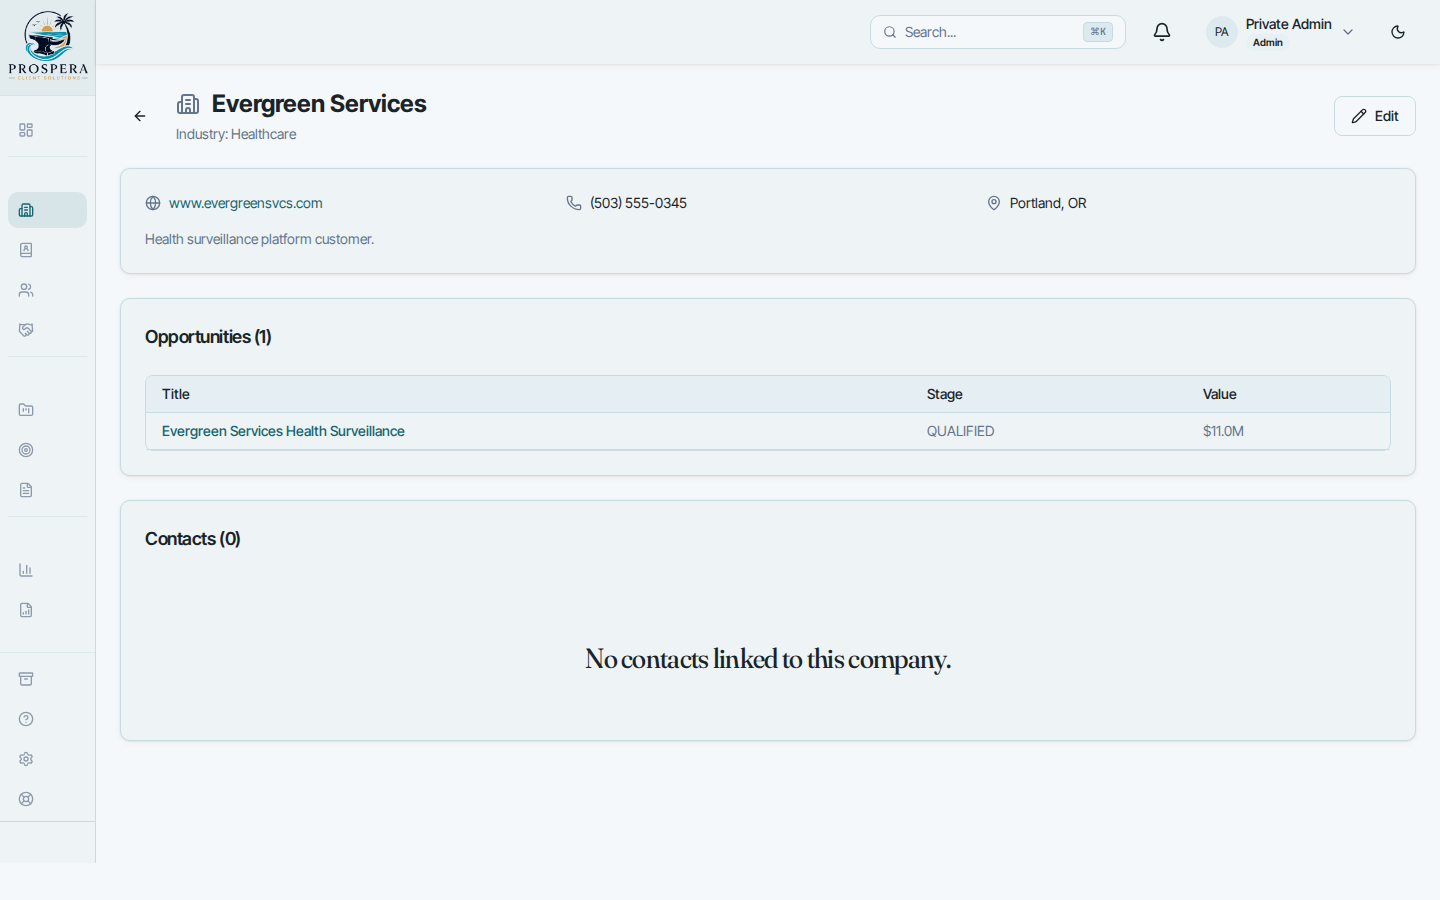Open the lifebuoy support icon in sidebar
The width and height of the screenshot is (1440, 900).
[26, 799]
